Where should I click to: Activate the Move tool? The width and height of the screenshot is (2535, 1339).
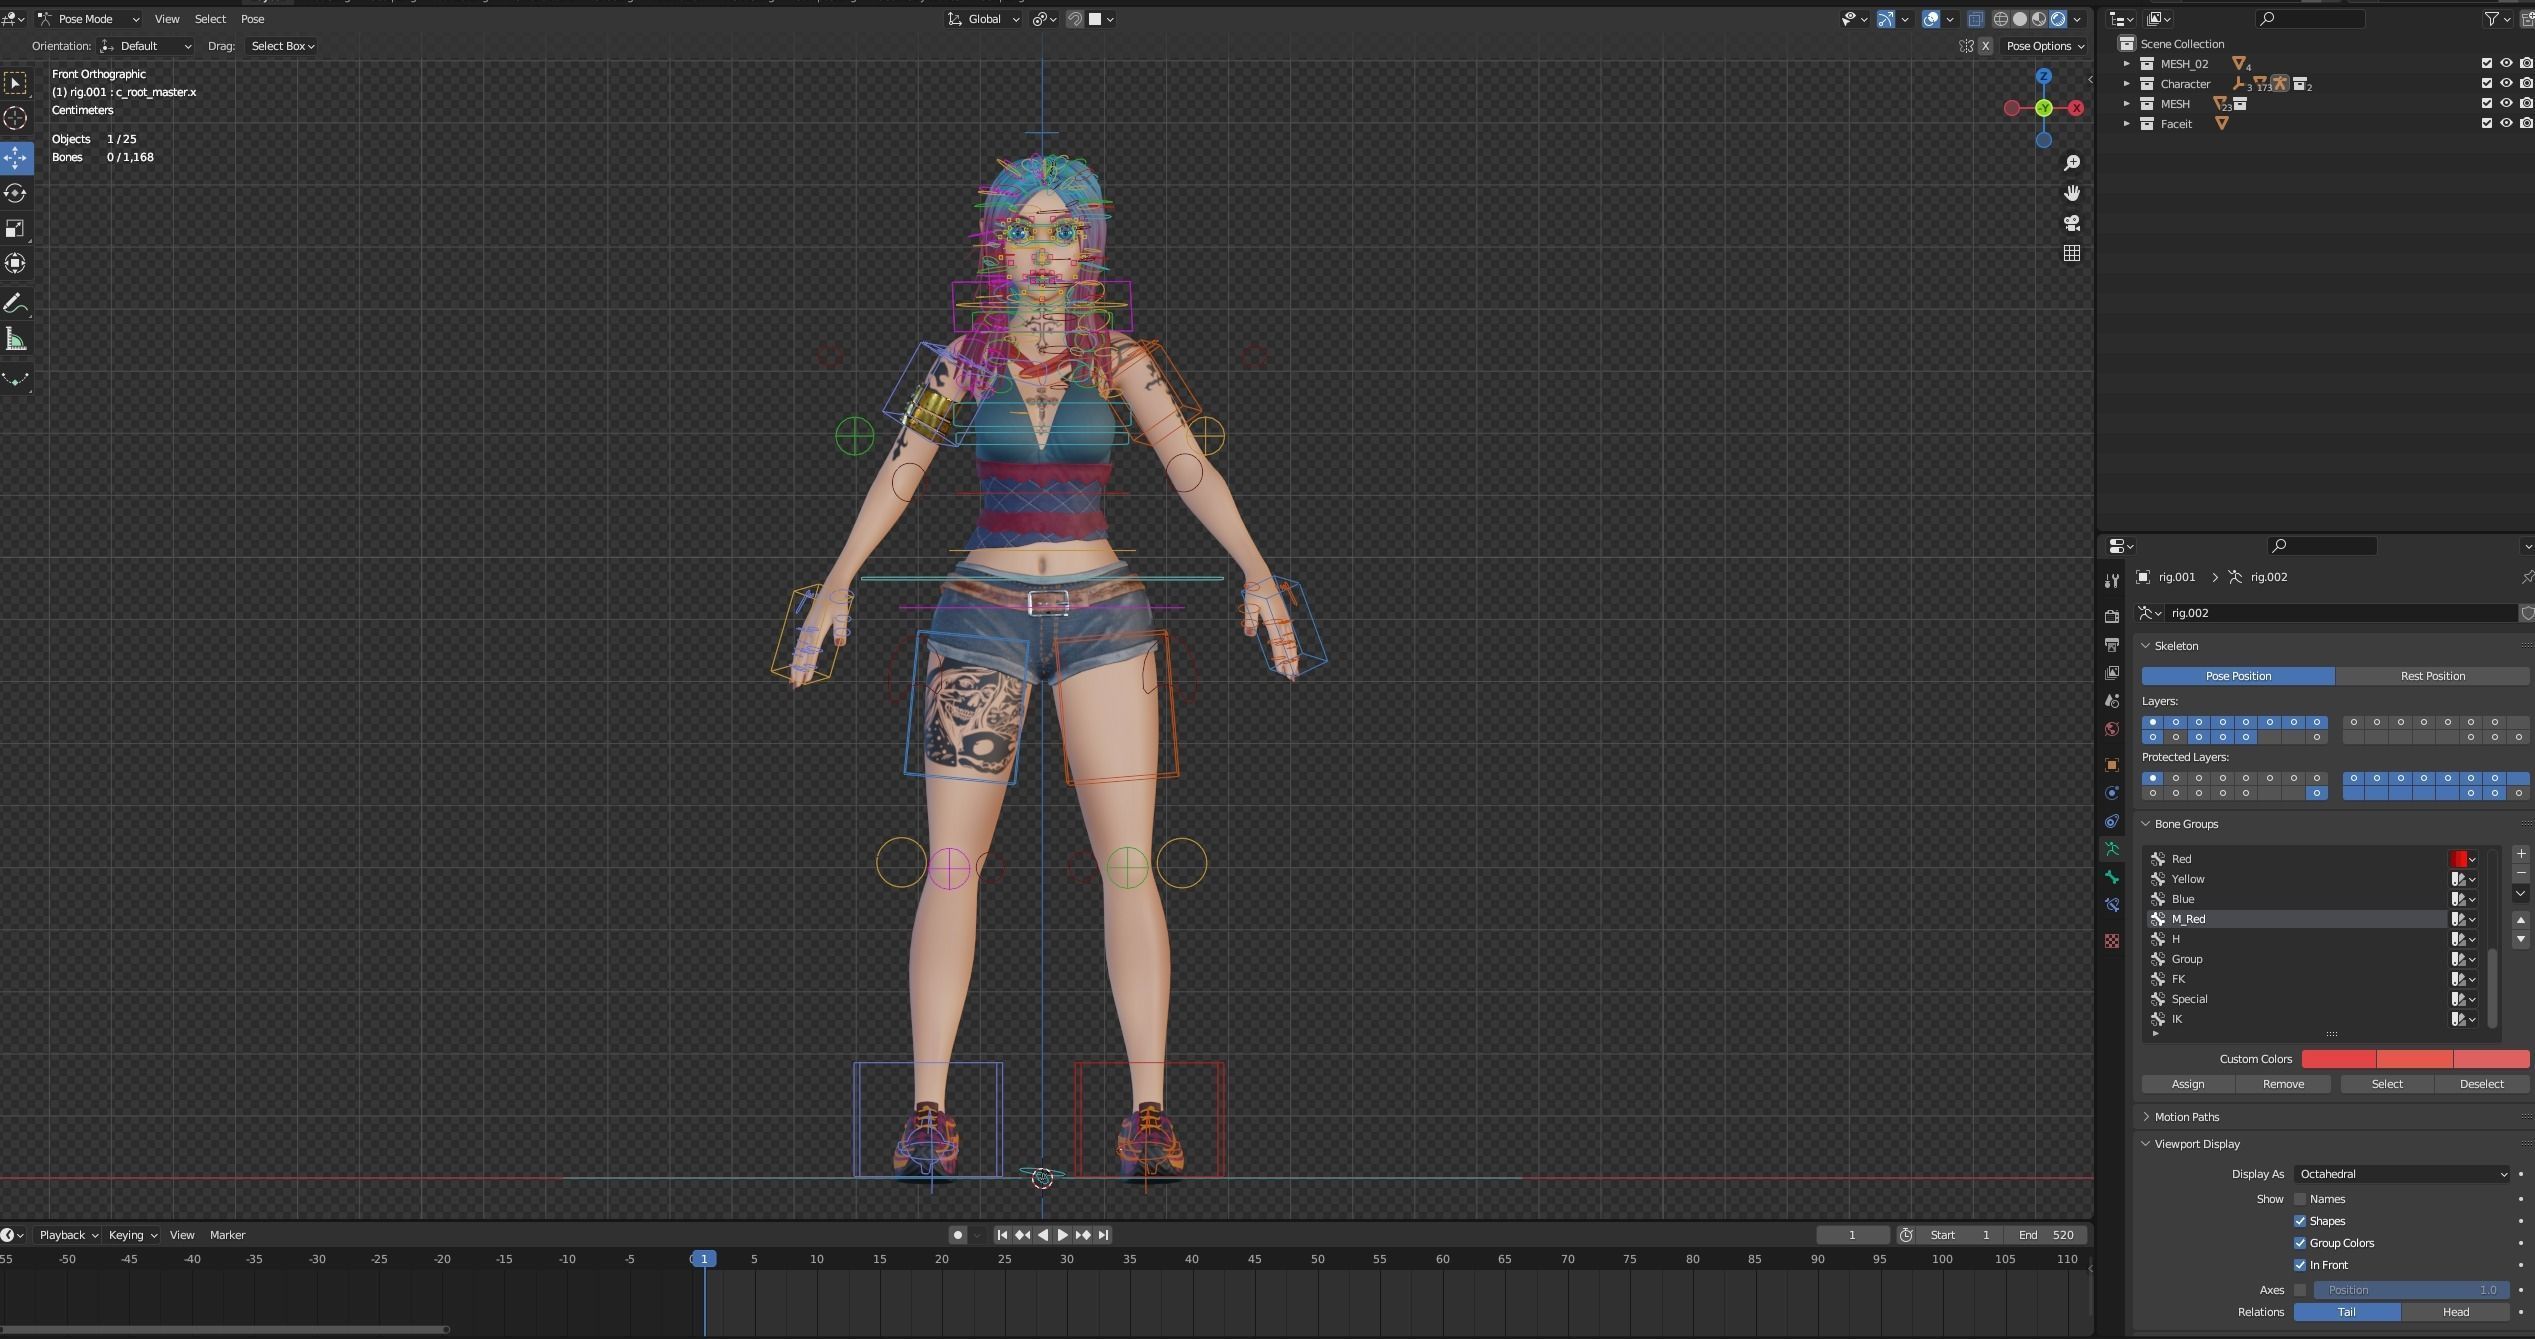click(x=15, y=157)
